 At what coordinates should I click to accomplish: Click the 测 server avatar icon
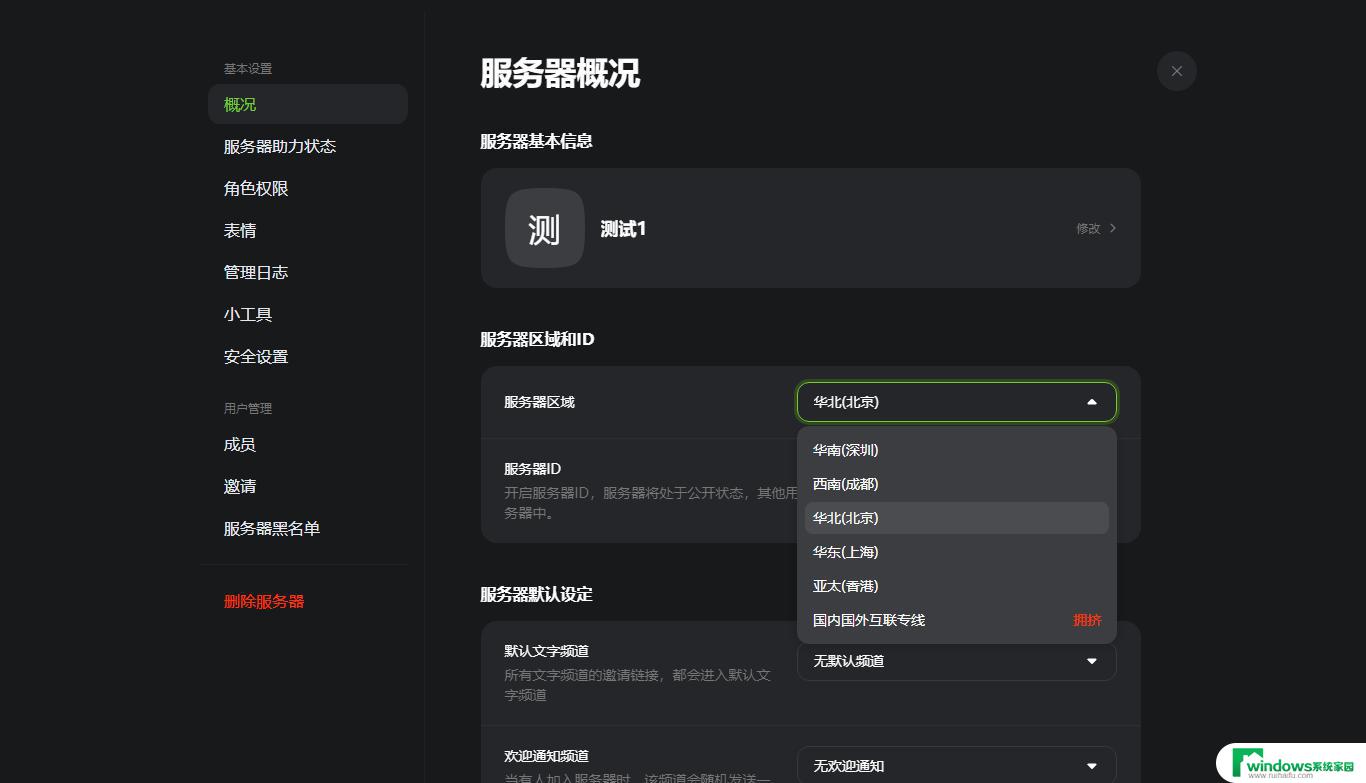point(544,228)
